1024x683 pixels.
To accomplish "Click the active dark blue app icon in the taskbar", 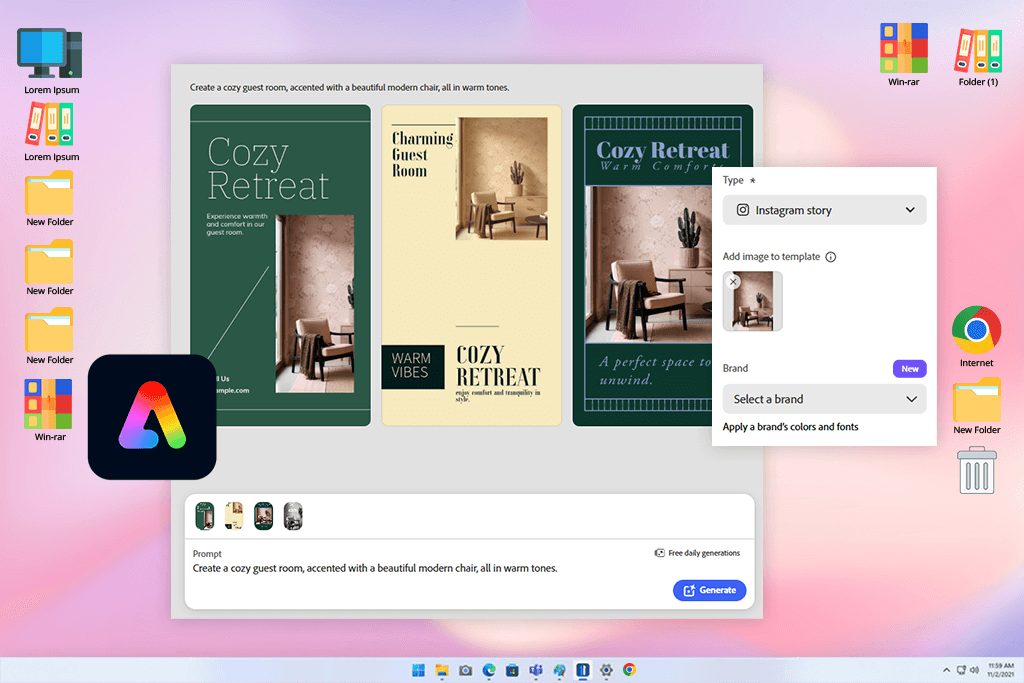I will 583,670.
